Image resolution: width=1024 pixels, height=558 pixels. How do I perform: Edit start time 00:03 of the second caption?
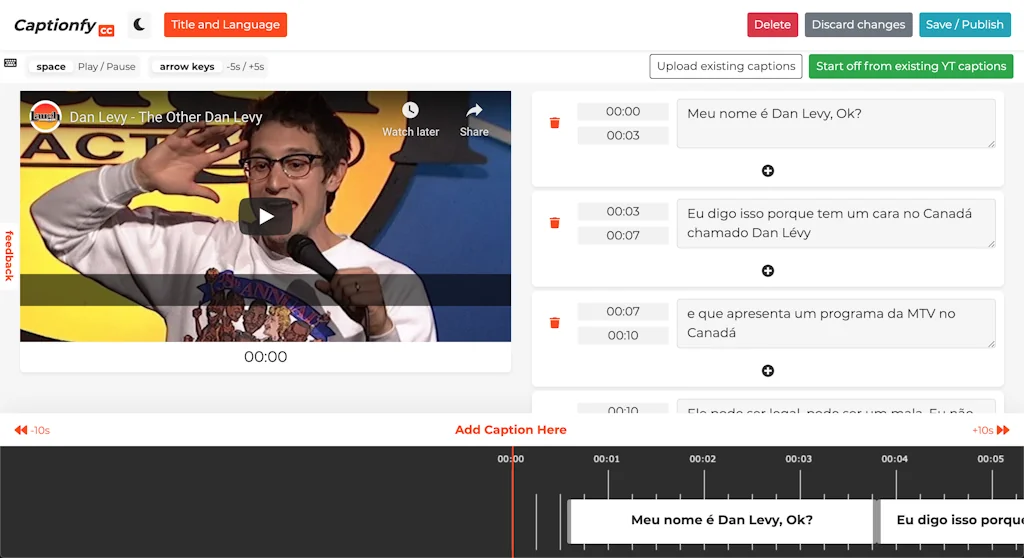tap(623, 212)
